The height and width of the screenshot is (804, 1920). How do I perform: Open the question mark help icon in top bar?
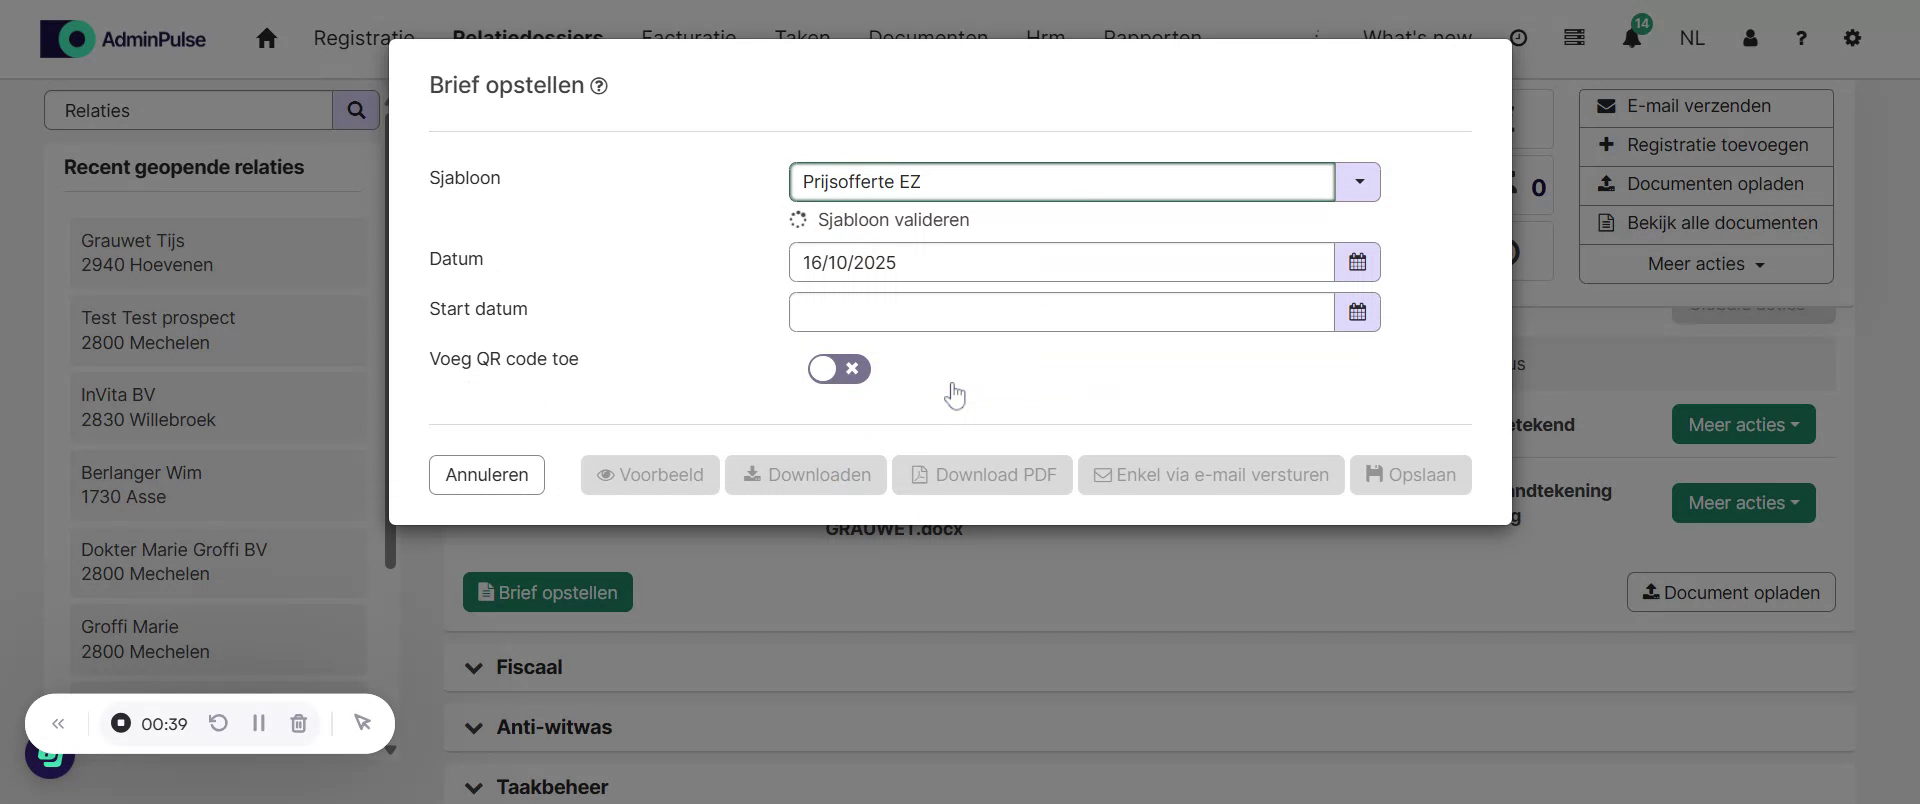(x=1801, y=38)
